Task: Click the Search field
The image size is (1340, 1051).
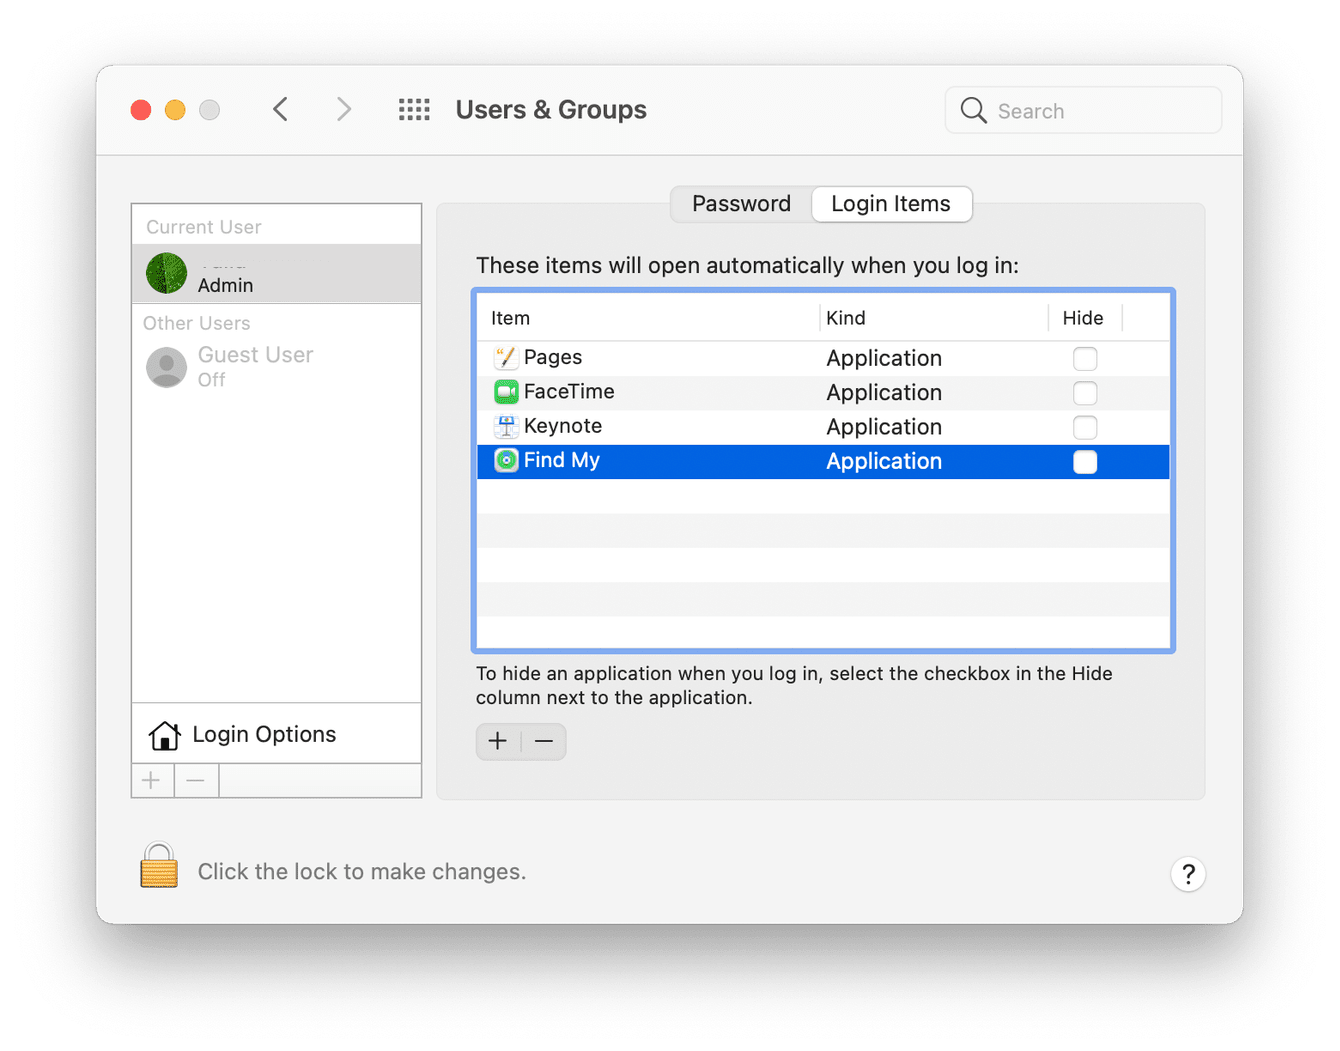Action: click(x=1083, y=110)
